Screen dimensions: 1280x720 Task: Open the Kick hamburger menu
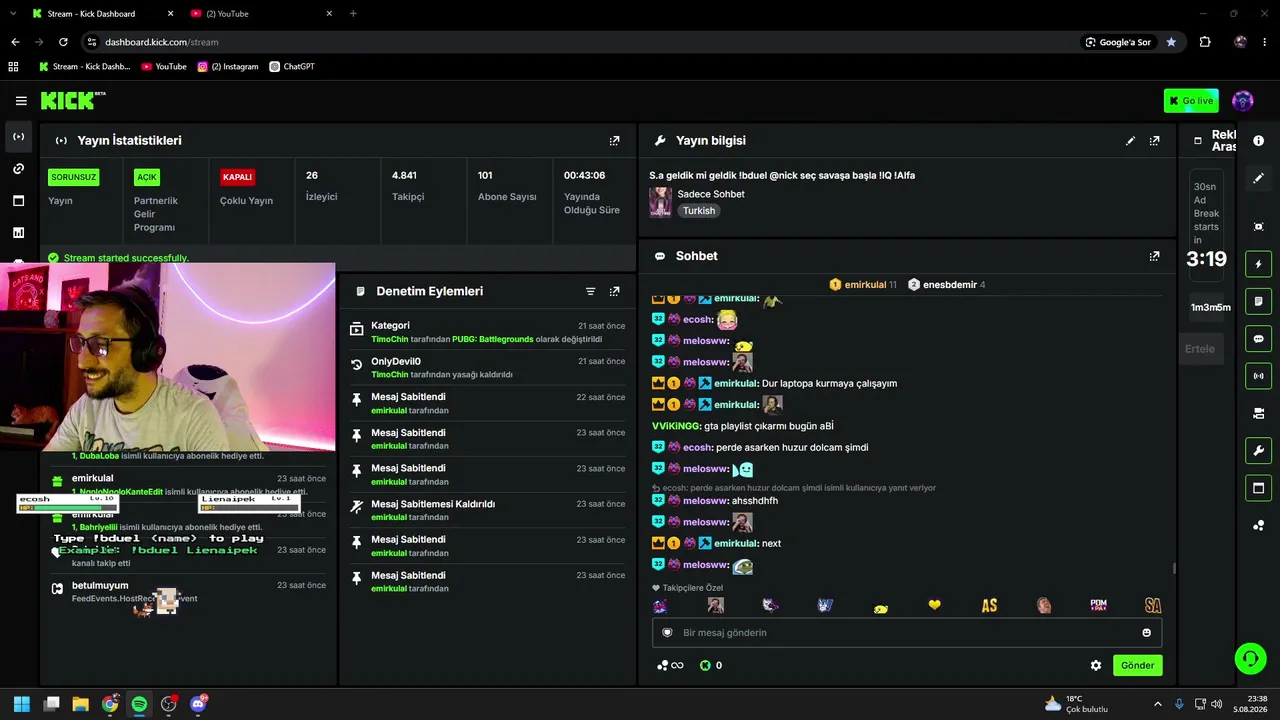click(x=21, y=101)
